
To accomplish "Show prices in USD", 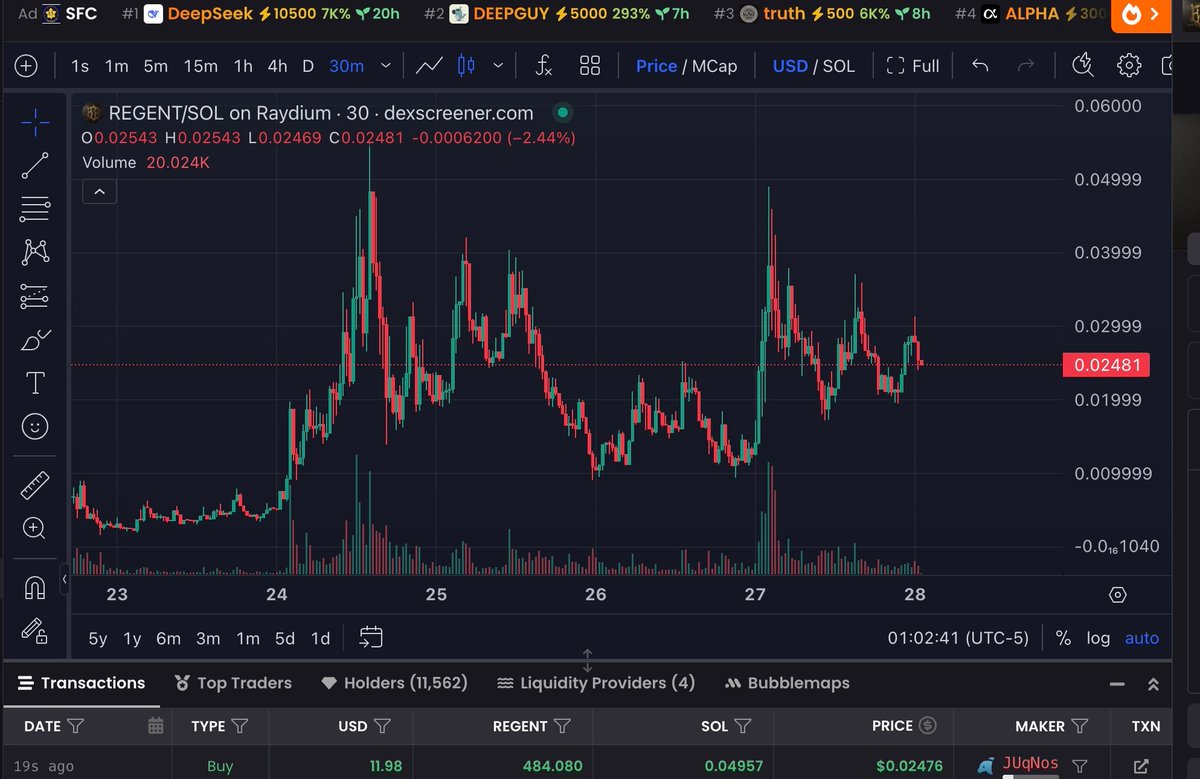I will coord(790,66).
